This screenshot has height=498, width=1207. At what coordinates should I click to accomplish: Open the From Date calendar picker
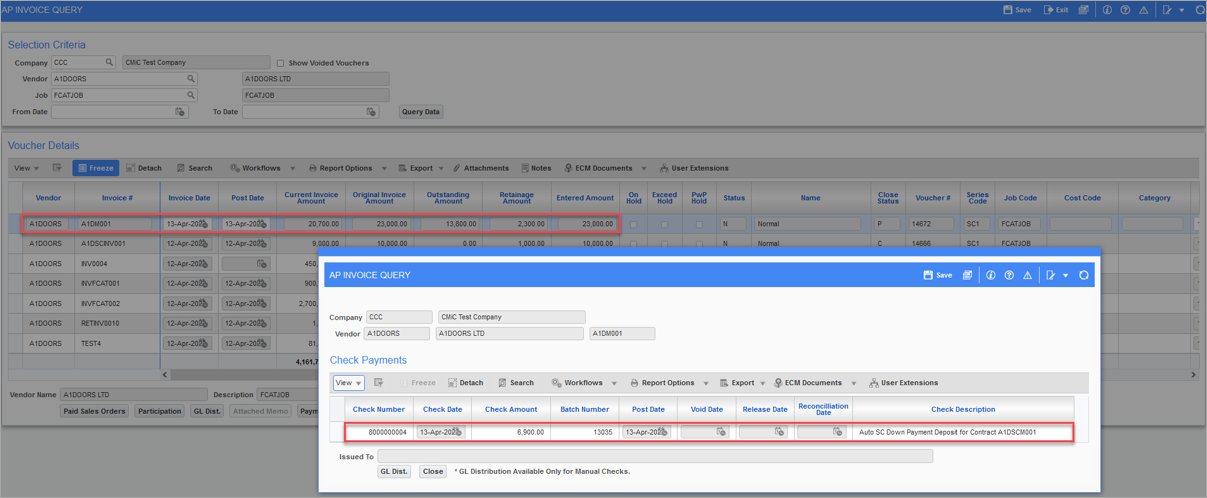[180, 112]
